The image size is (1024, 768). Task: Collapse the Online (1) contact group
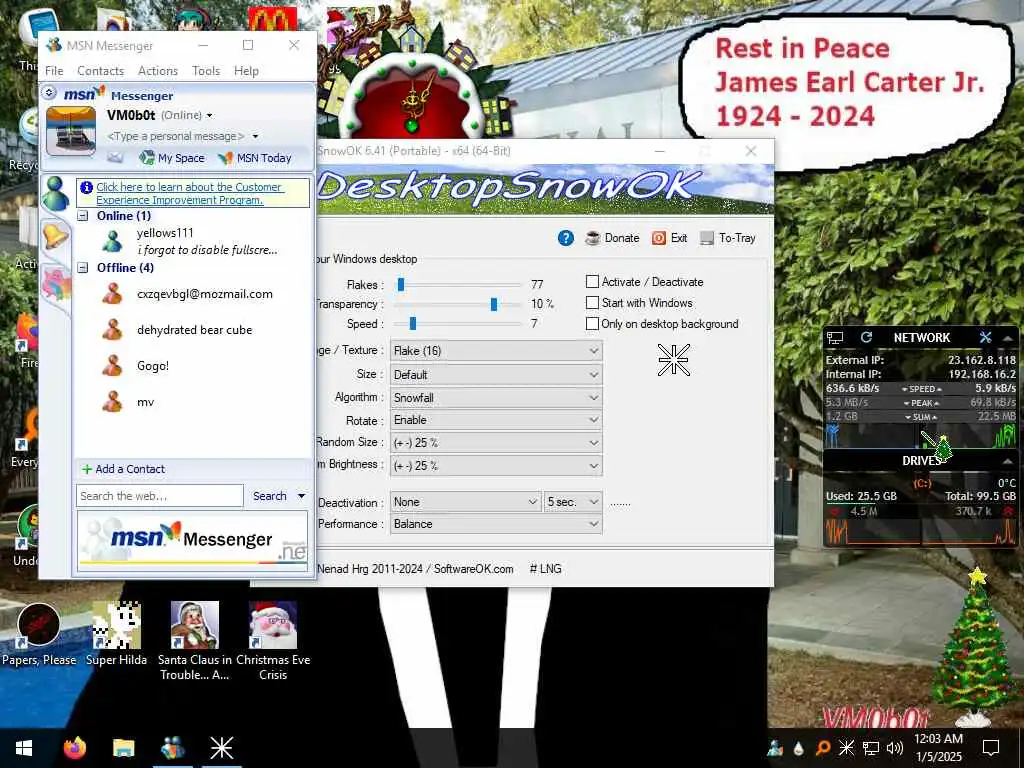click(x=83, y=216)
